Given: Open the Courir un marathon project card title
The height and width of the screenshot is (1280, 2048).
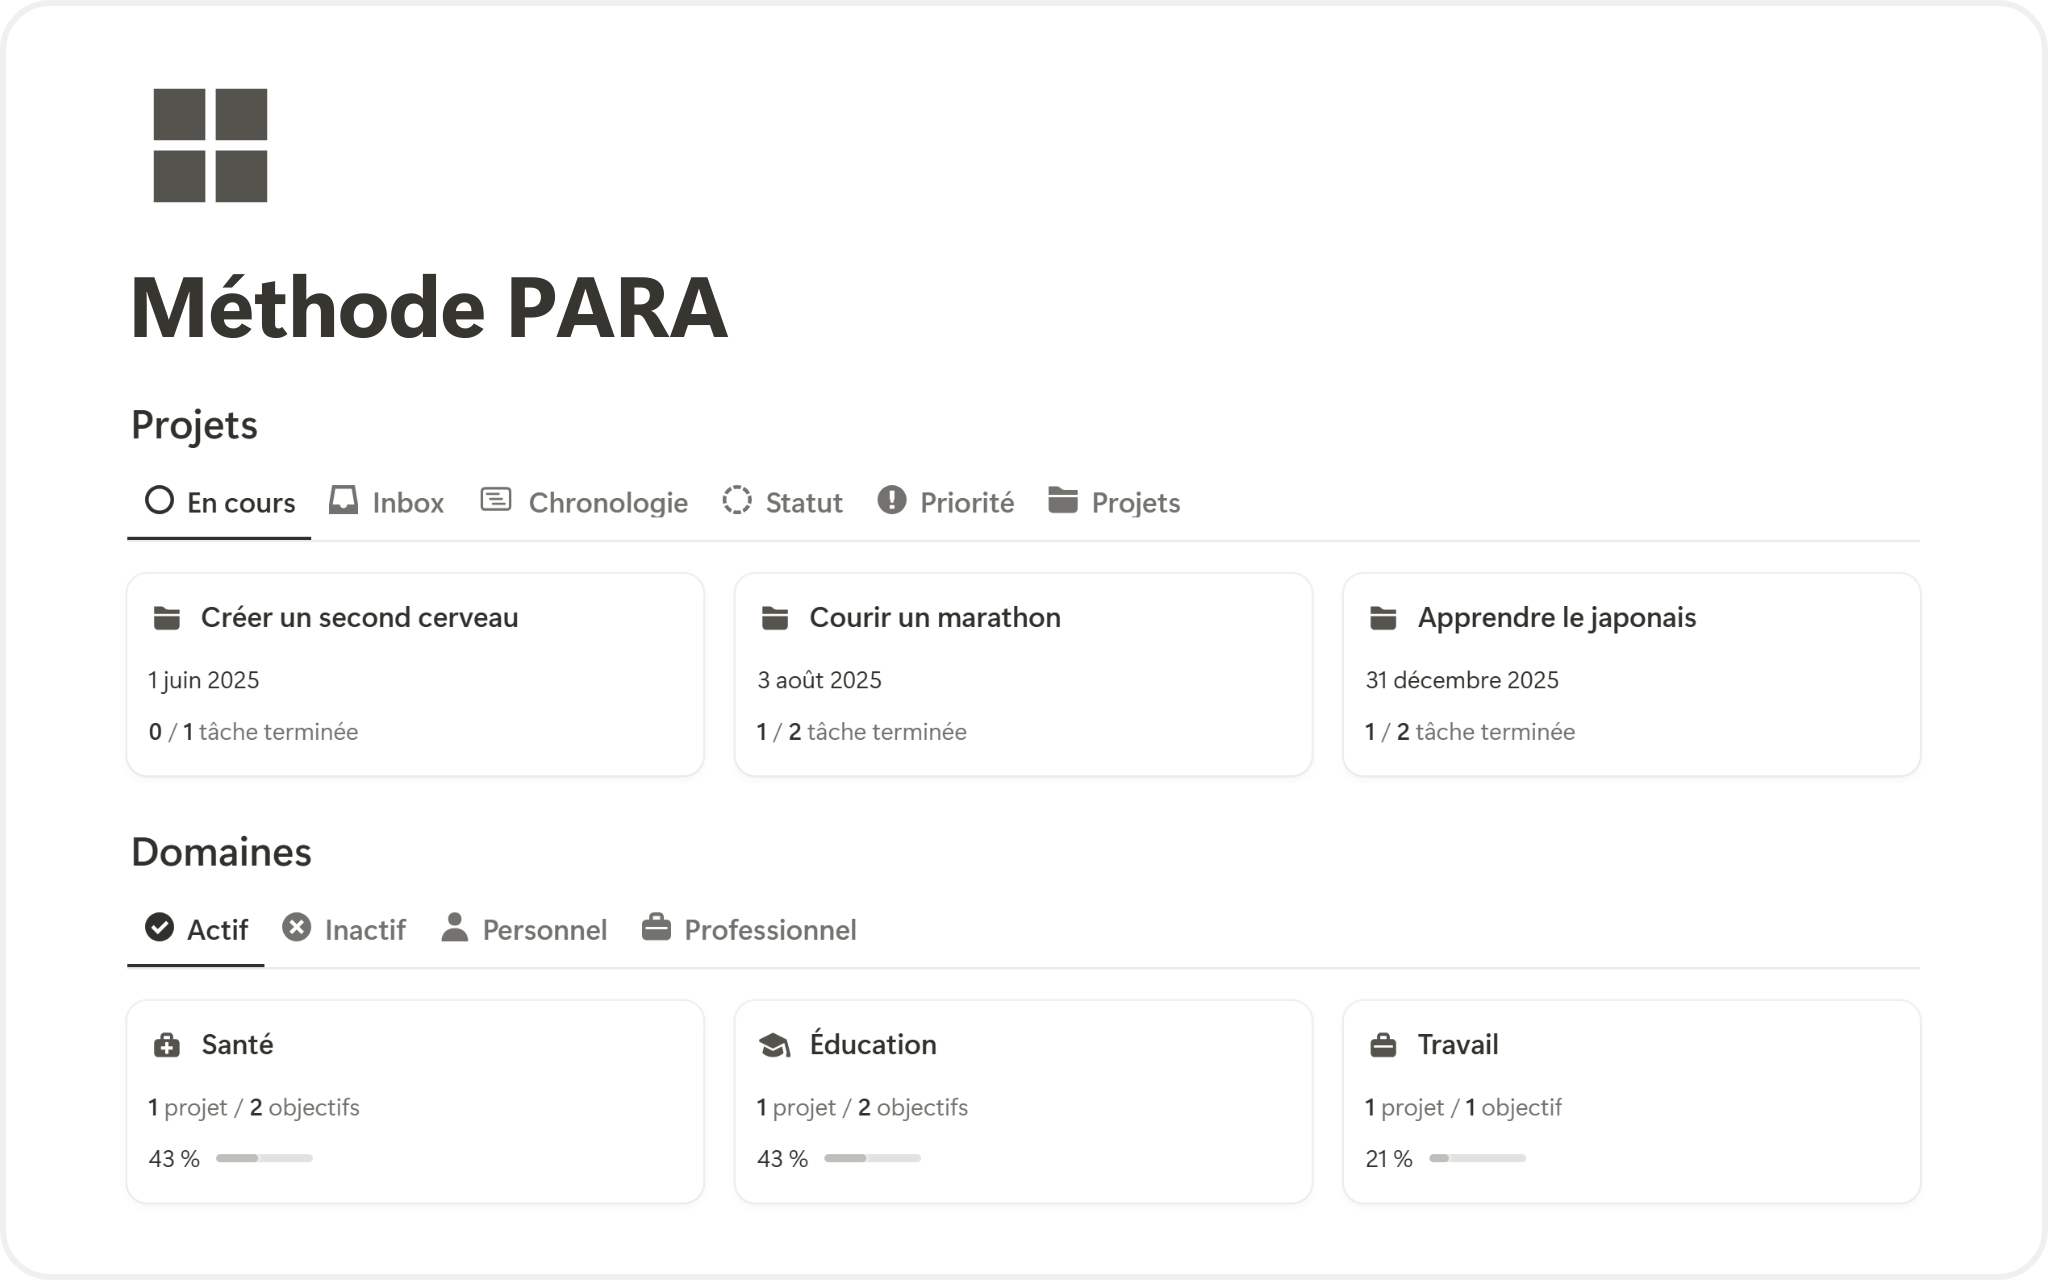Looking at the screenshot, I should 934,618.
